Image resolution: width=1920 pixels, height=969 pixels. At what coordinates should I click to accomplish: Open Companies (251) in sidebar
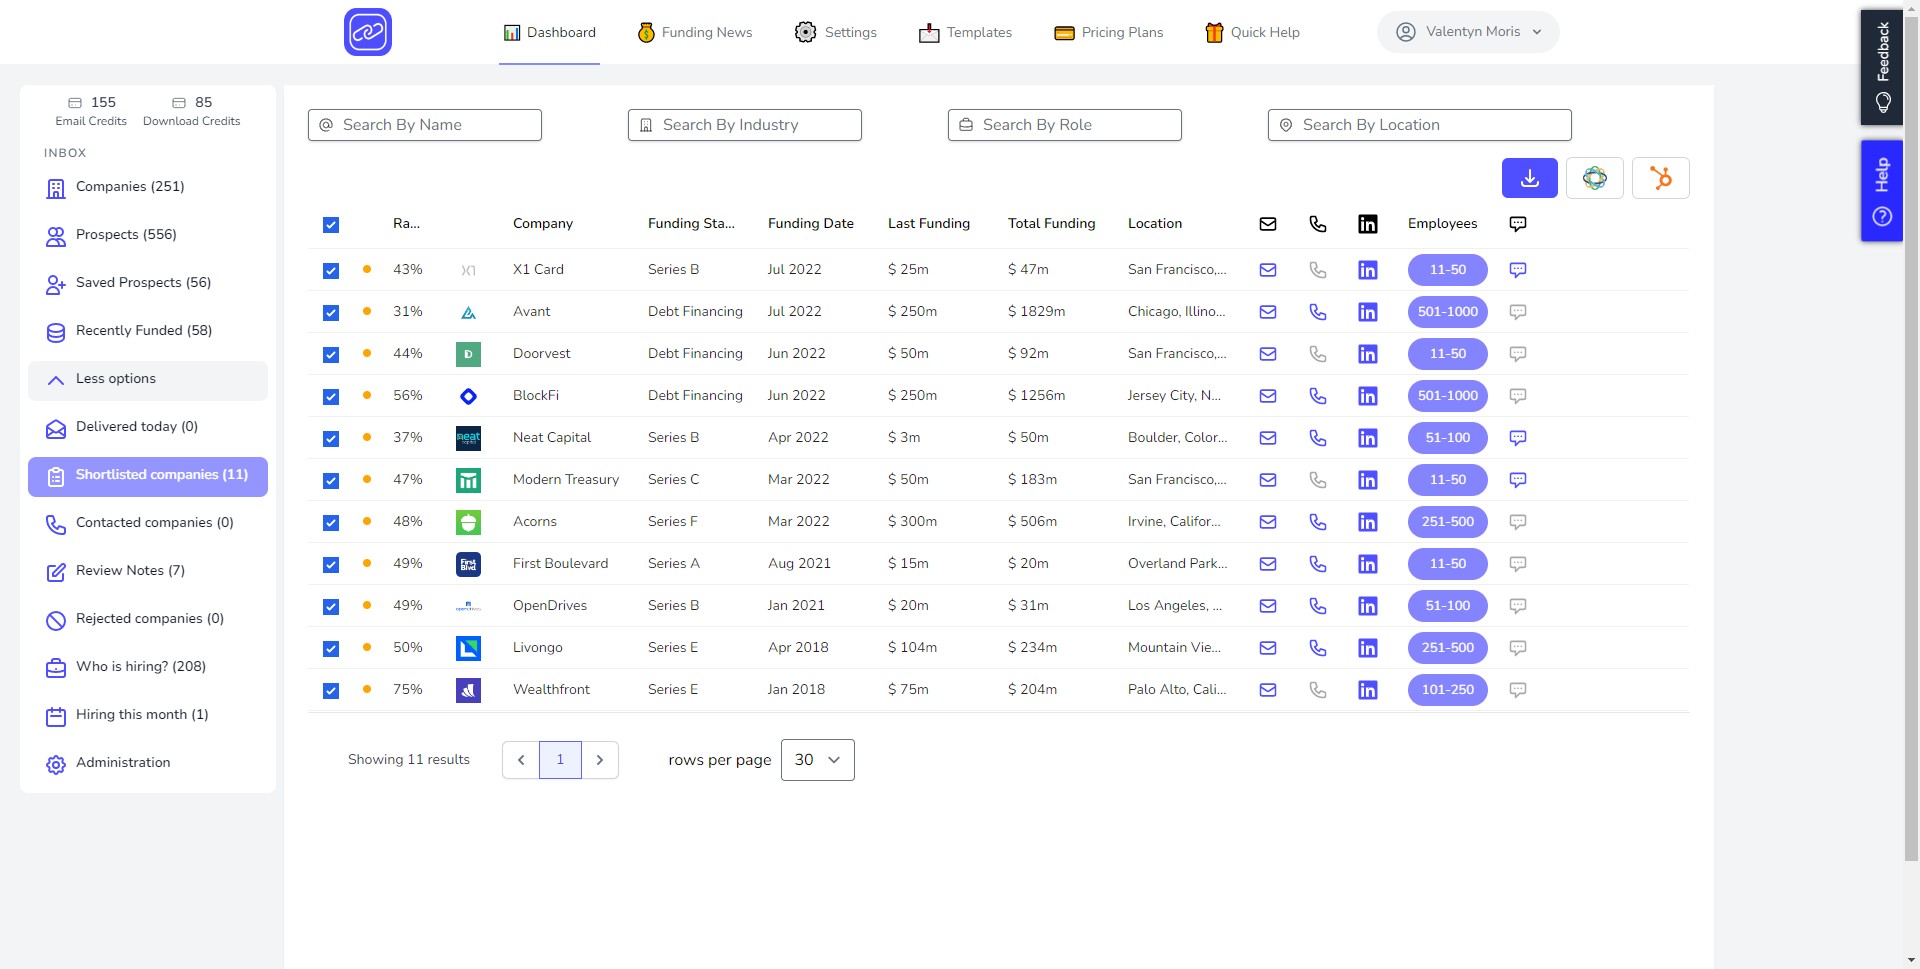coord(148,188)
